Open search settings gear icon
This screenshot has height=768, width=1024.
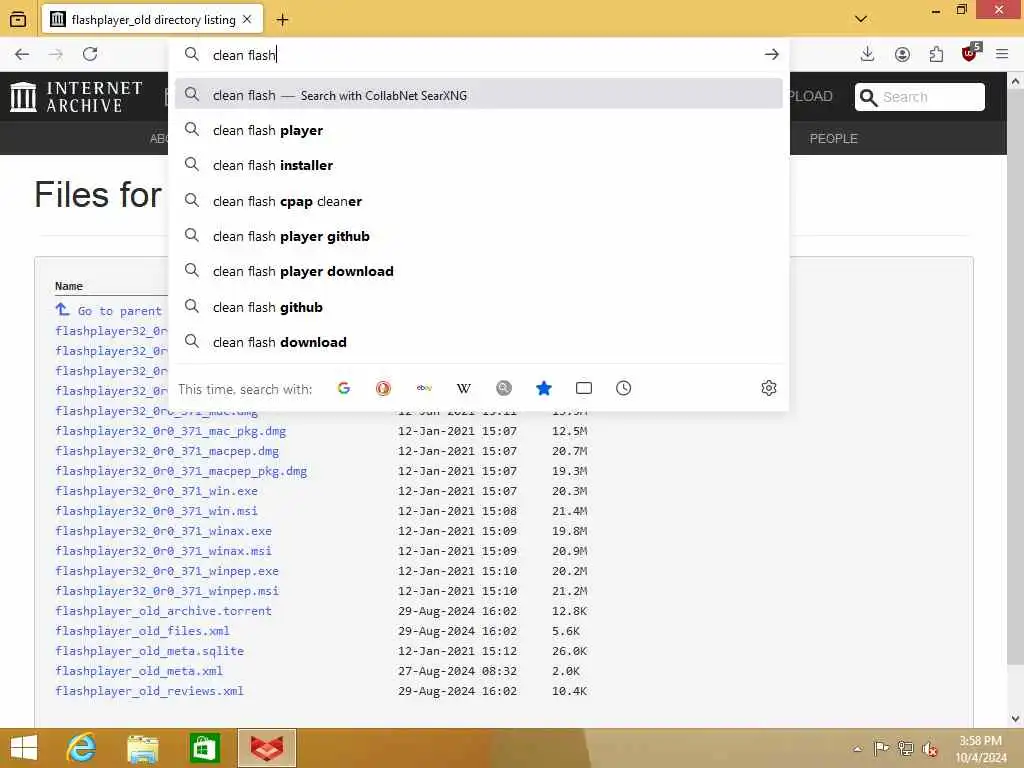point(769,389)
